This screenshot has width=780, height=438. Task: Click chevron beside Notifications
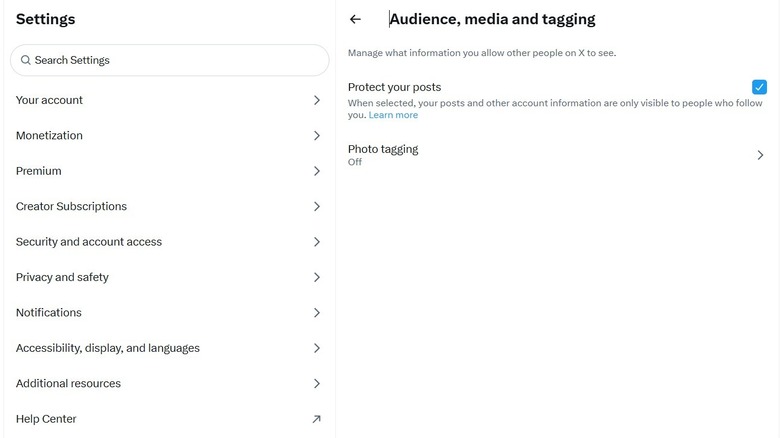point(316,313)
